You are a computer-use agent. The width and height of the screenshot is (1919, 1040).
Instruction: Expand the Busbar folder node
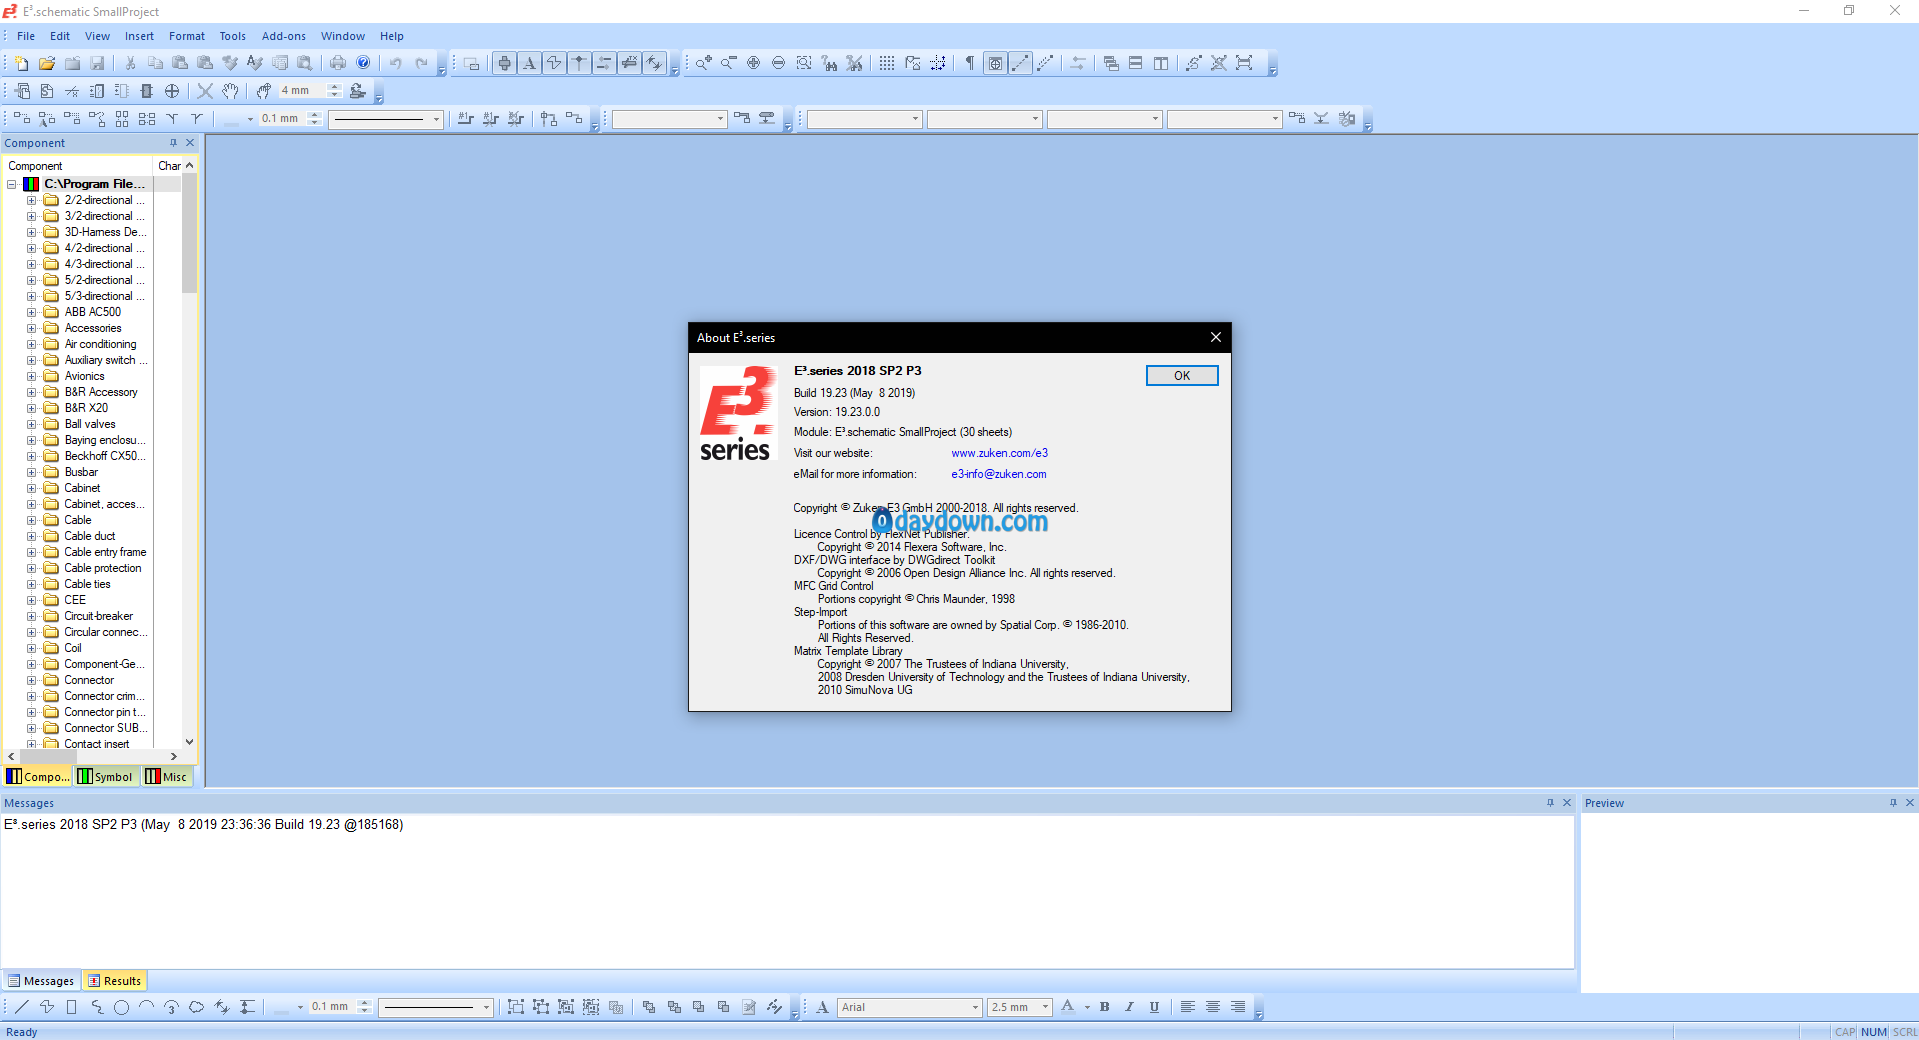(x=31, y=472)
